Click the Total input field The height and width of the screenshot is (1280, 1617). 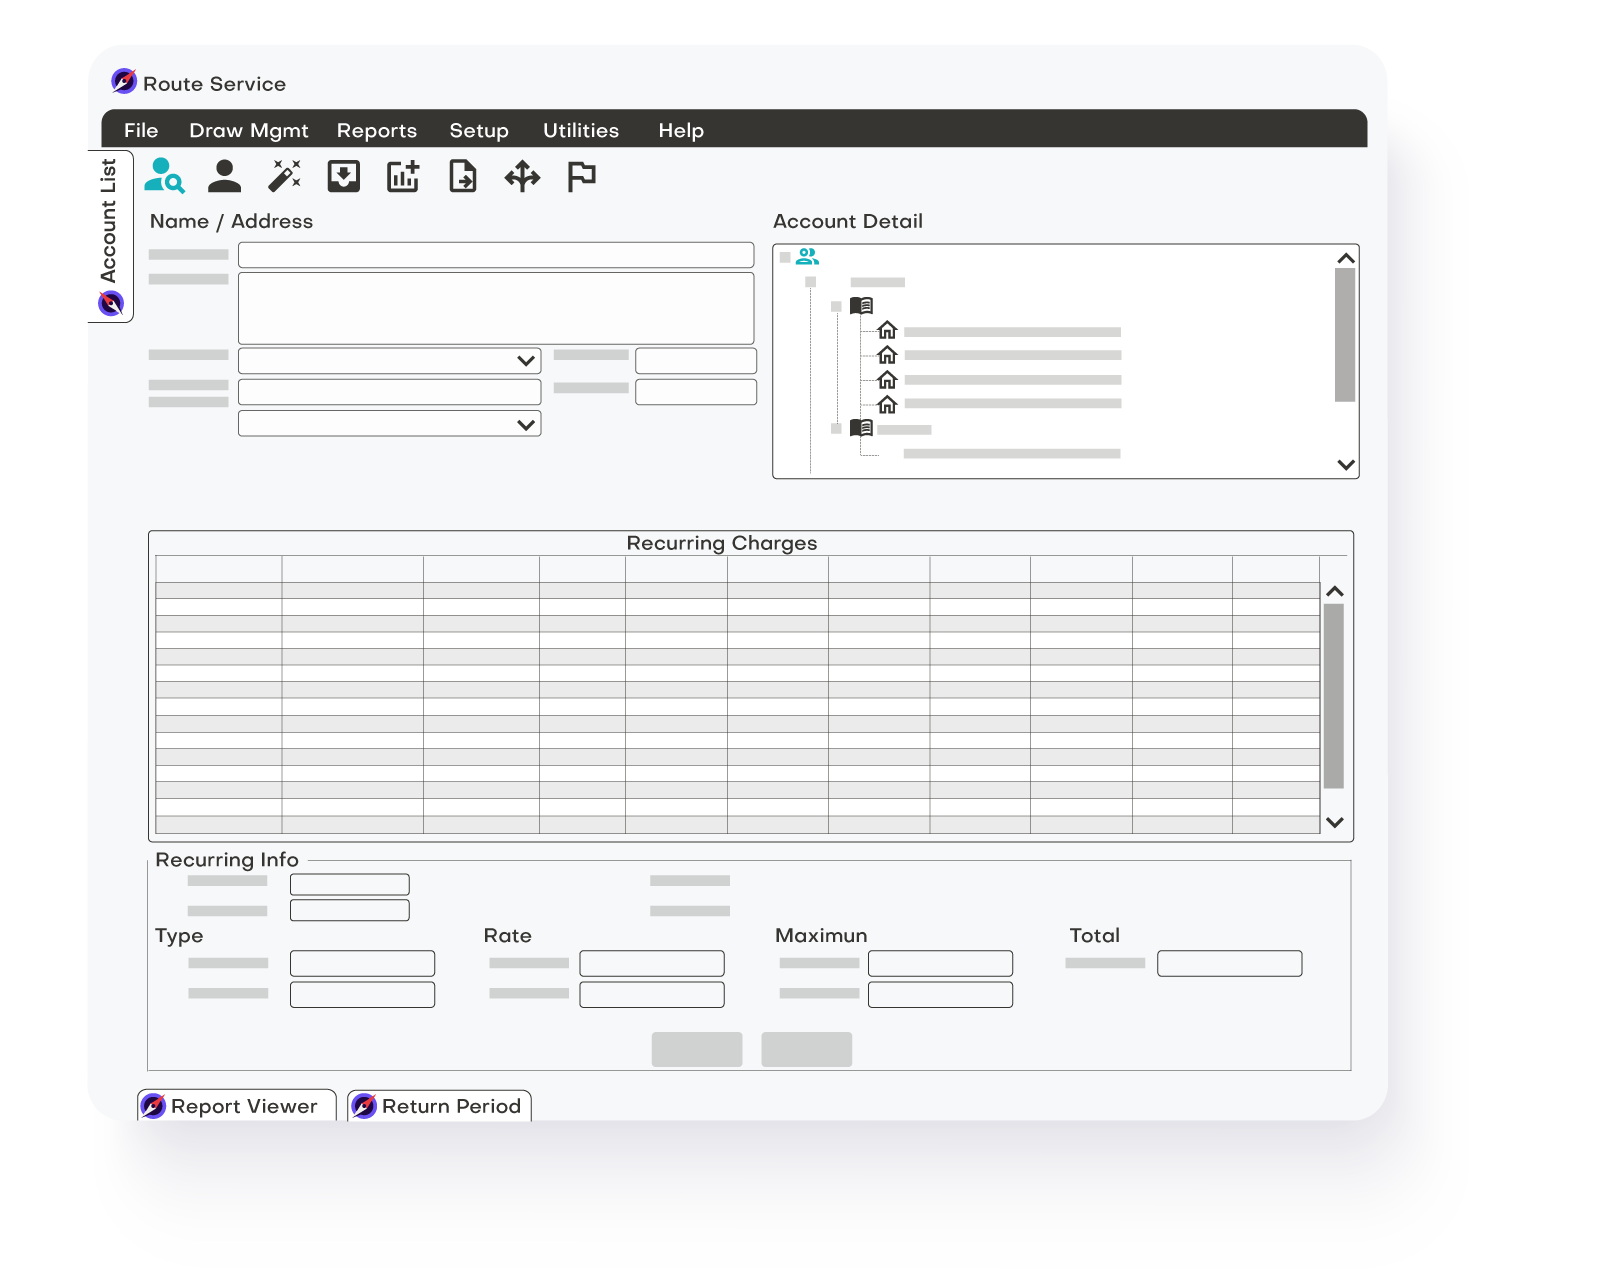coord(1229,963)
